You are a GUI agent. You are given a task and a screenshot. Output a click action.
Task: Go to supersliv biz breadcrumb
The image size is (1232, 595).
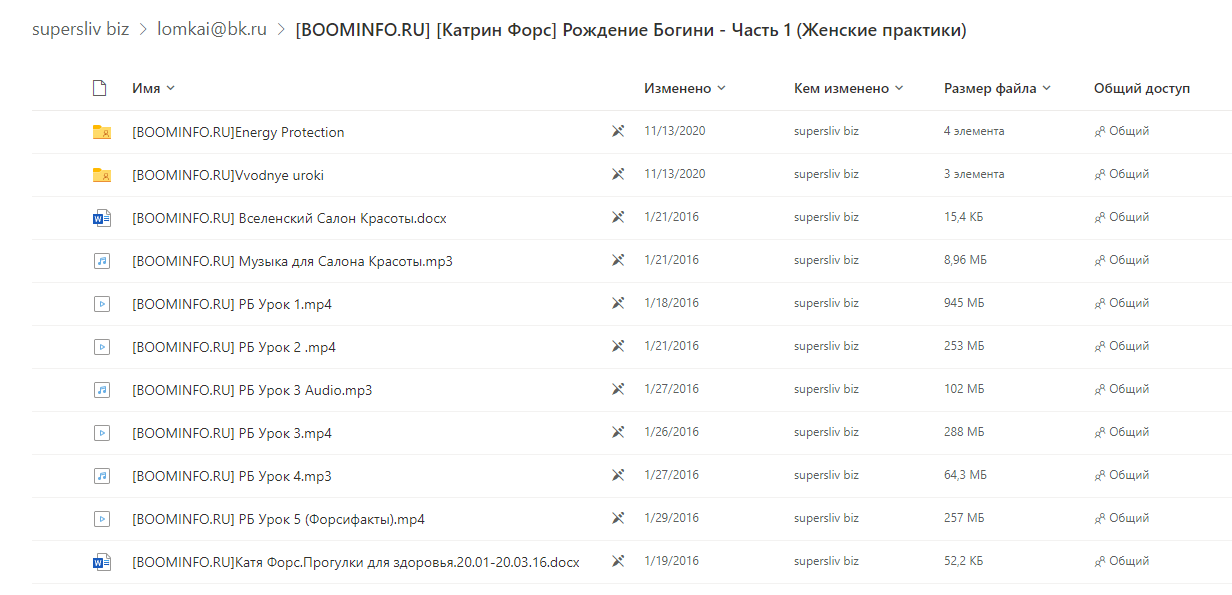click(x=80, y=29)
